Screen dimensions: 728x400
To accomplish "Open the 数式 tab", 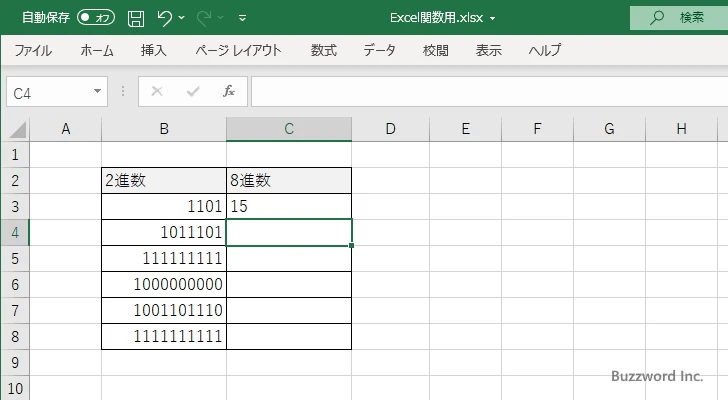I will click(324, 50).
